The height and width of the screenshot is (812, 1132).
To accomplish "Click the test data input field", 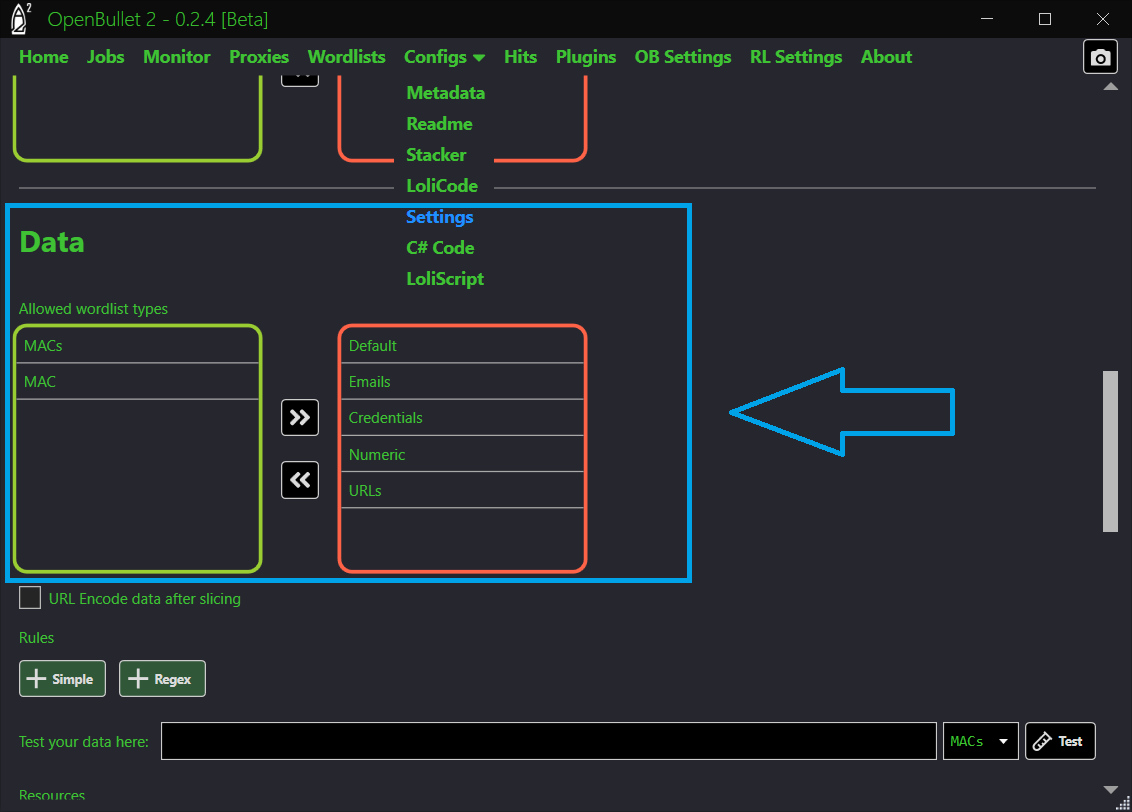I will point(548,741).
